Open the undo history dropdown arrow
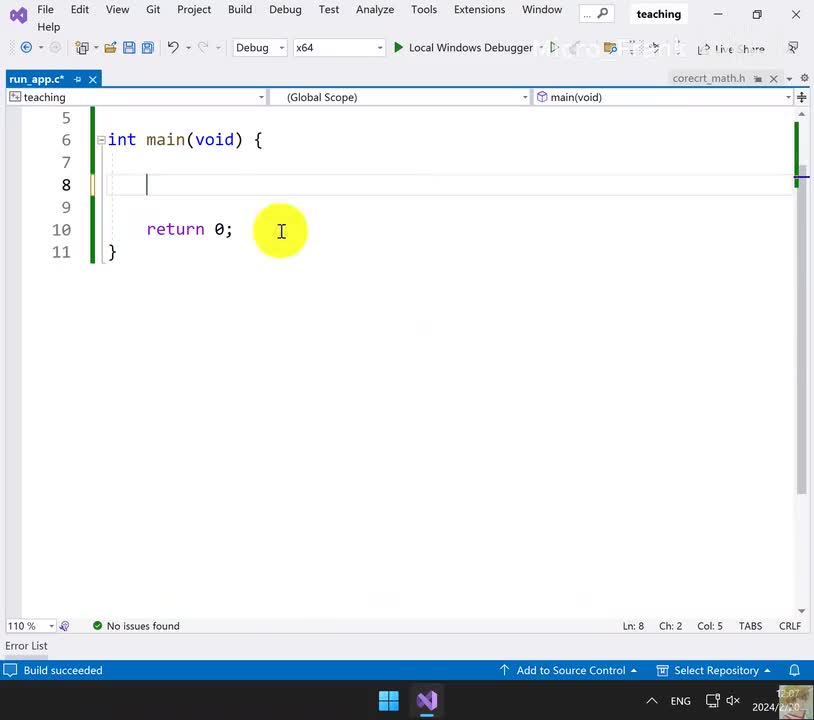Viewport: 814px width, 720px height. pyautogui.click(x=188, y=48)
